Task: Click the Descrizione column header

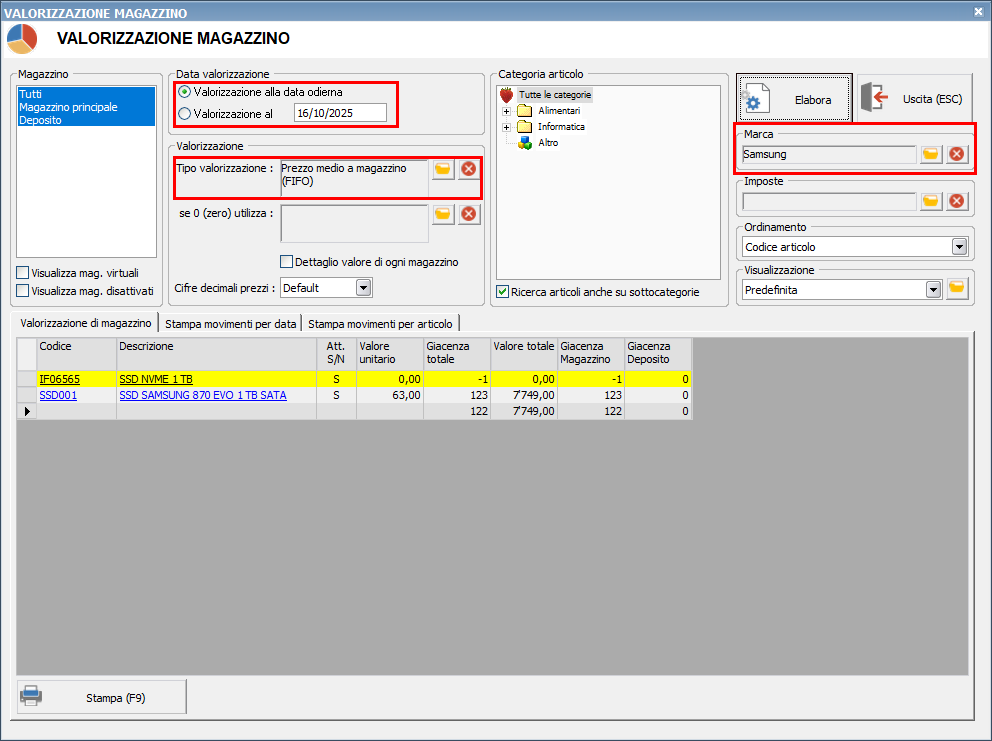Action: (216, 354)
